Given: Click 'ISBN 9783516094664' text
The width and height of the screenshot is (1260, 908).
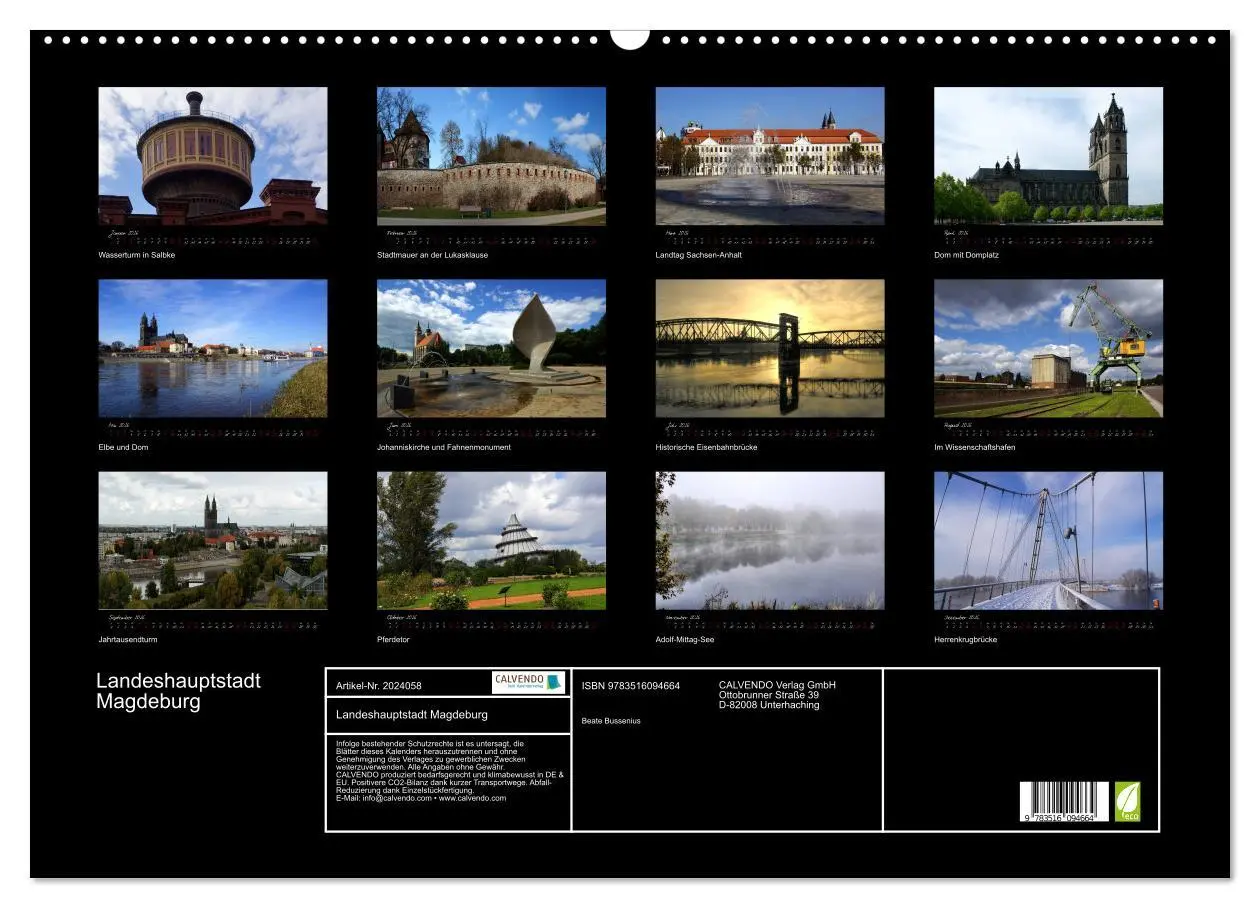Looking at the screenshot, I should [631, 686].
